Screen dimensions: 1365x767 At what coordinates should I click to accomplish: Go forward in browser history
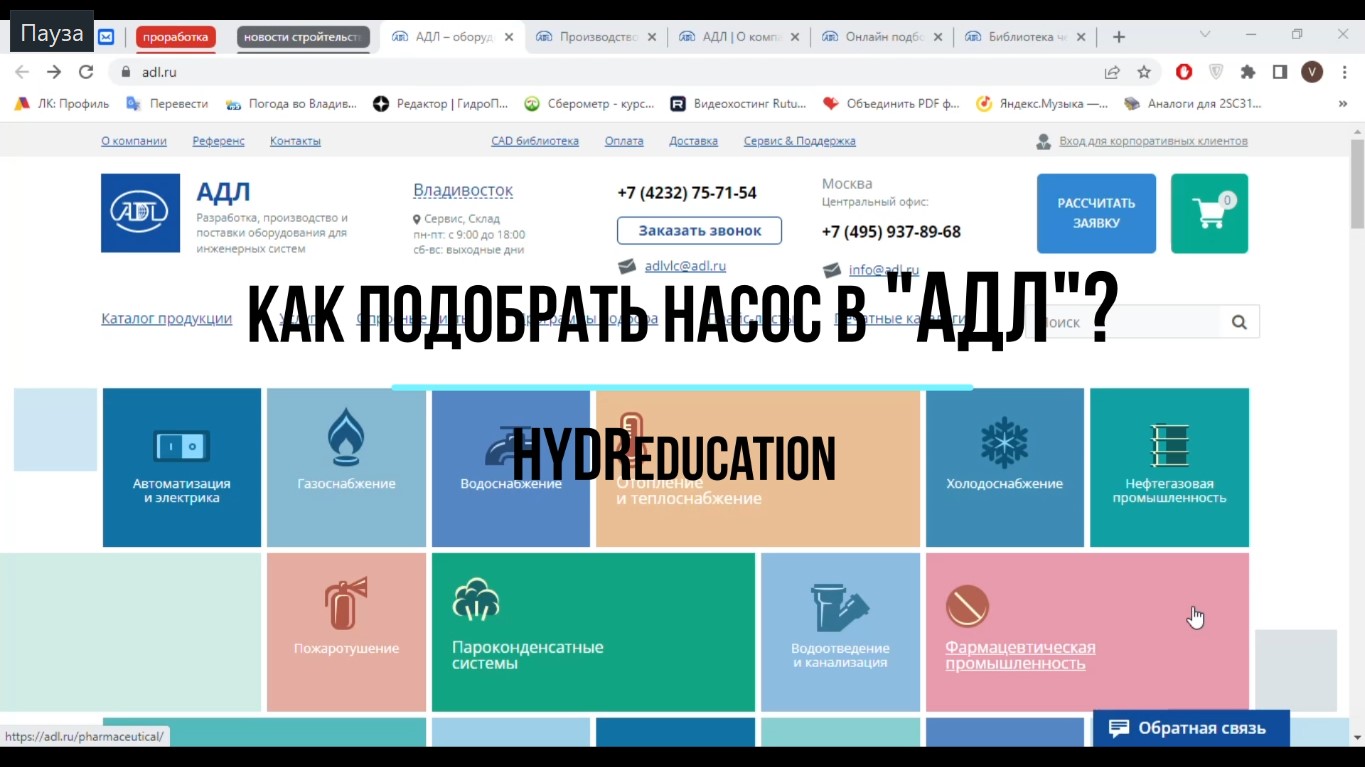pos(54,72)
